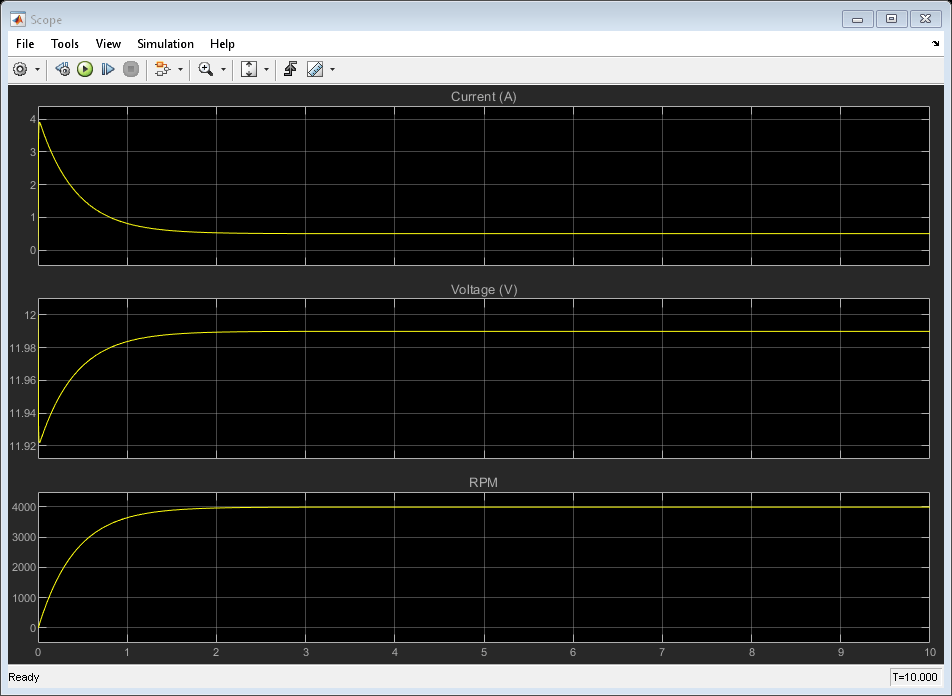Open the File menu
The image size is (952, 696).
pyautogui.click(x=25, y=44)
